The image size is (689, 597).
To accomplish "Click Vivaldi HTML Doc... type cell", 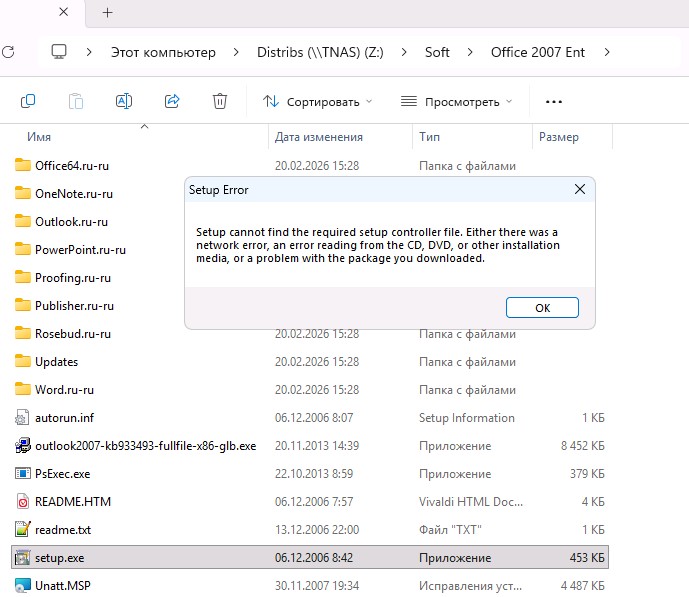I will pyautogui.click(x=471, y=502).
